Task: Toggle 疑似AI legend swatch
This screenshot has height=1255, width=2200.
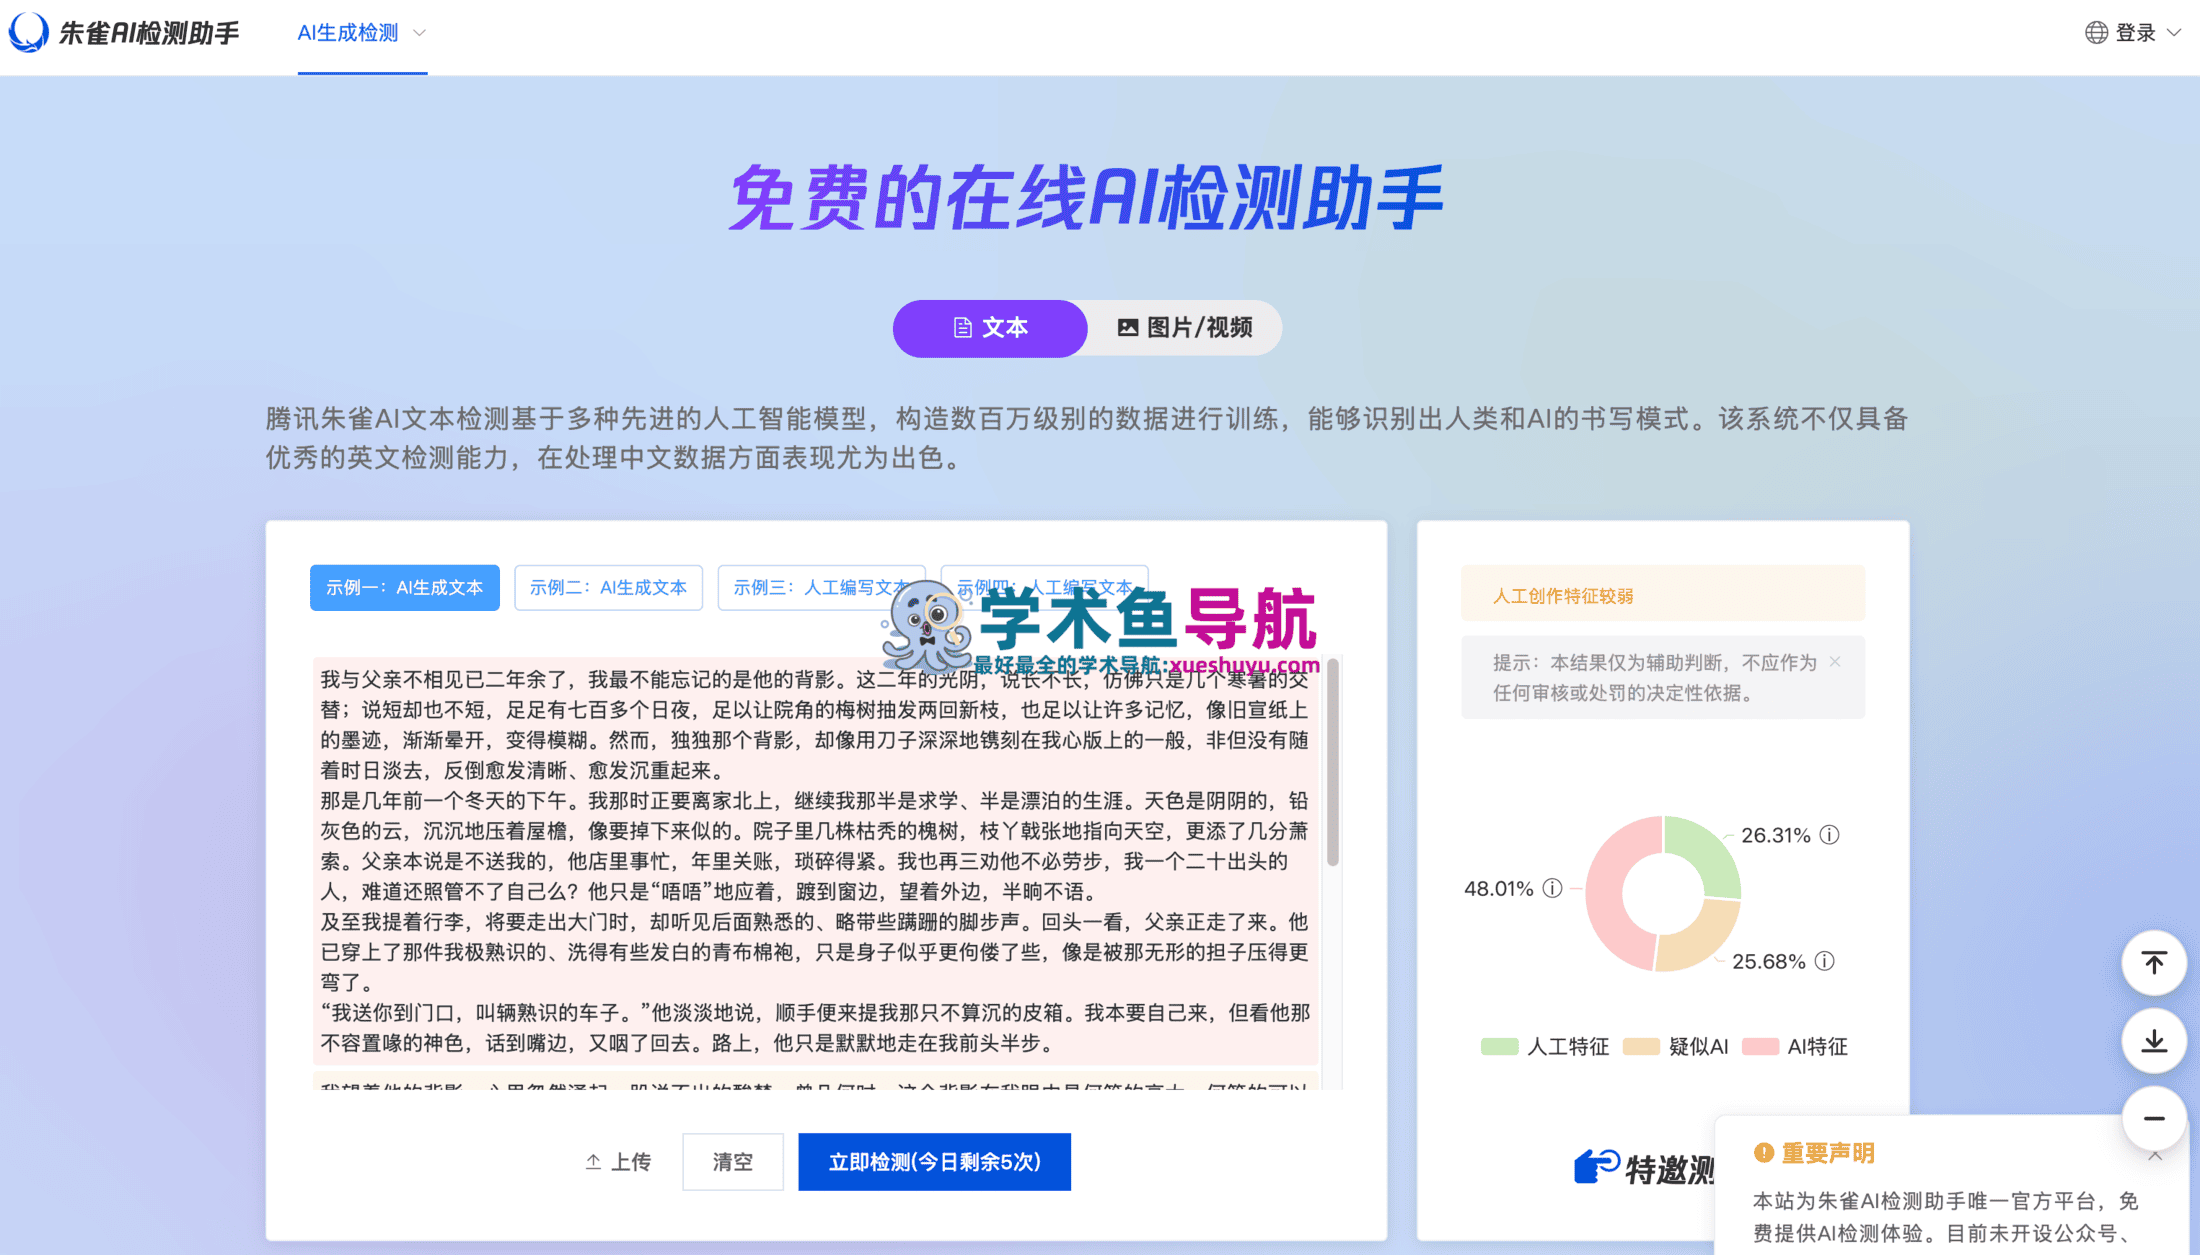Action: pos(1641,1046)
